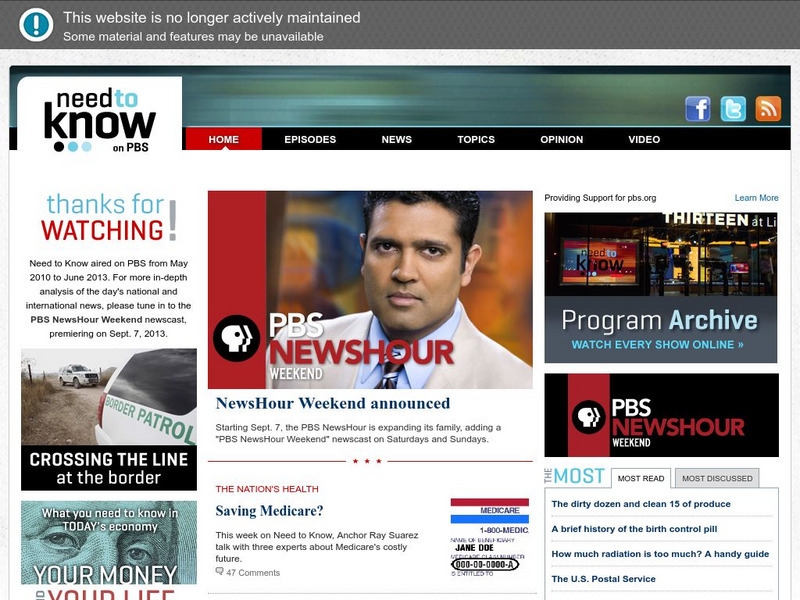Screen dimensions: 800x600
Task: Click the no longer actively maintained notice
Action: coord(212,18)
